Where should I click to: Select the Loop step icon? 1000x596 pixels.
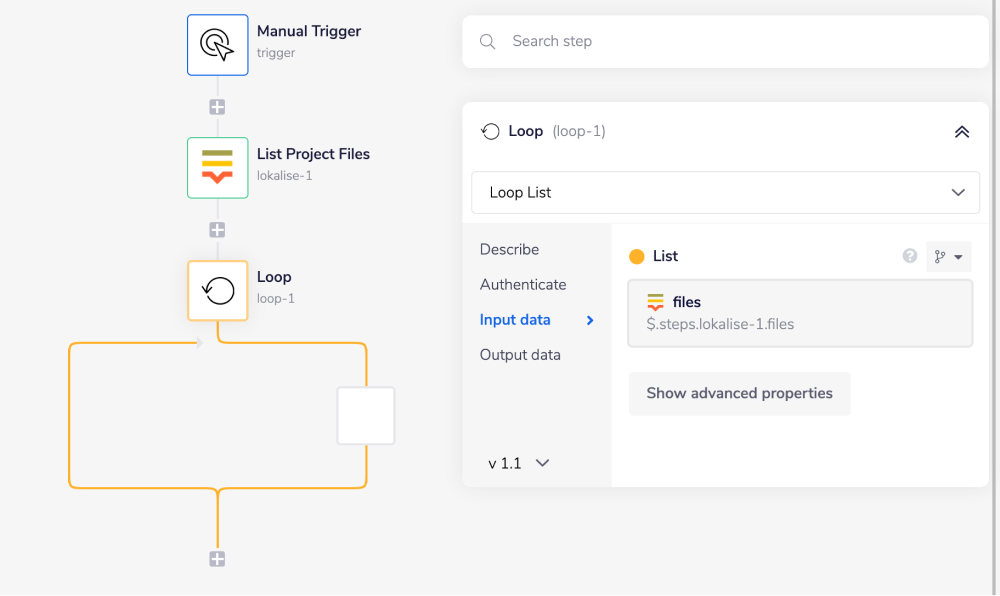pos(217,291)
